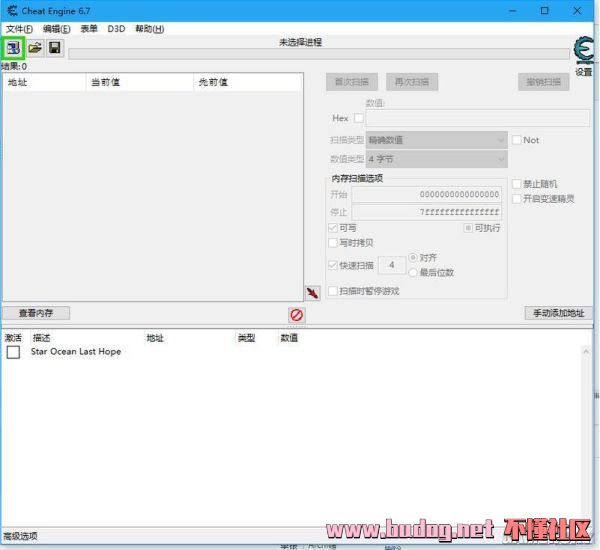600x550 pixels.
Task: Click the 未选择进程 process label
Action: tap(300, 42)
